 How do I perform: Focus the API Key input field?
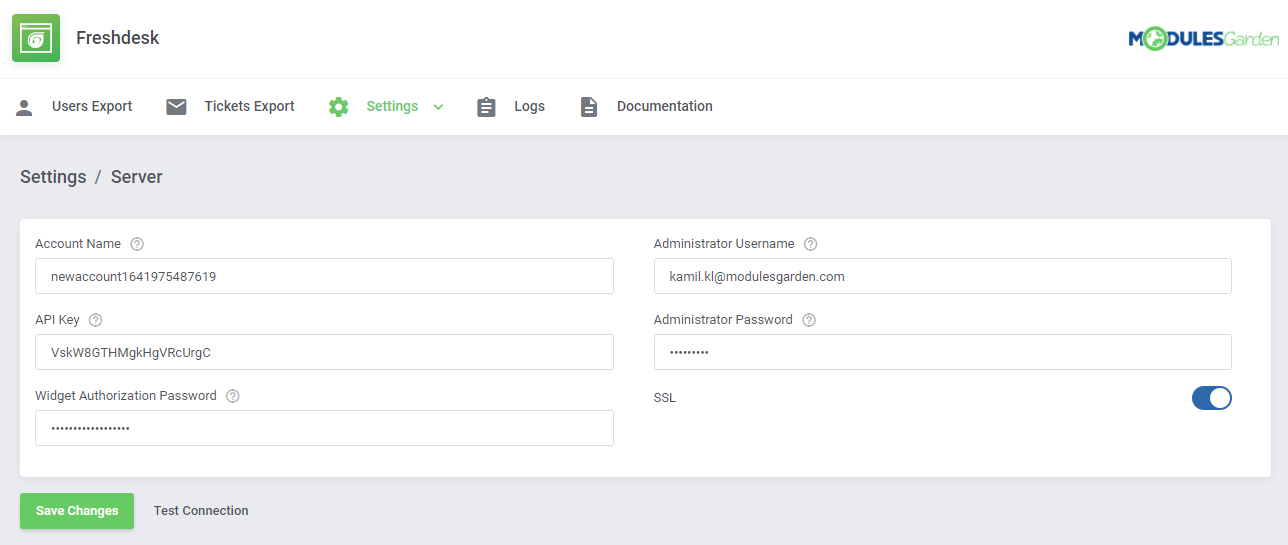[x=324, y=352]
